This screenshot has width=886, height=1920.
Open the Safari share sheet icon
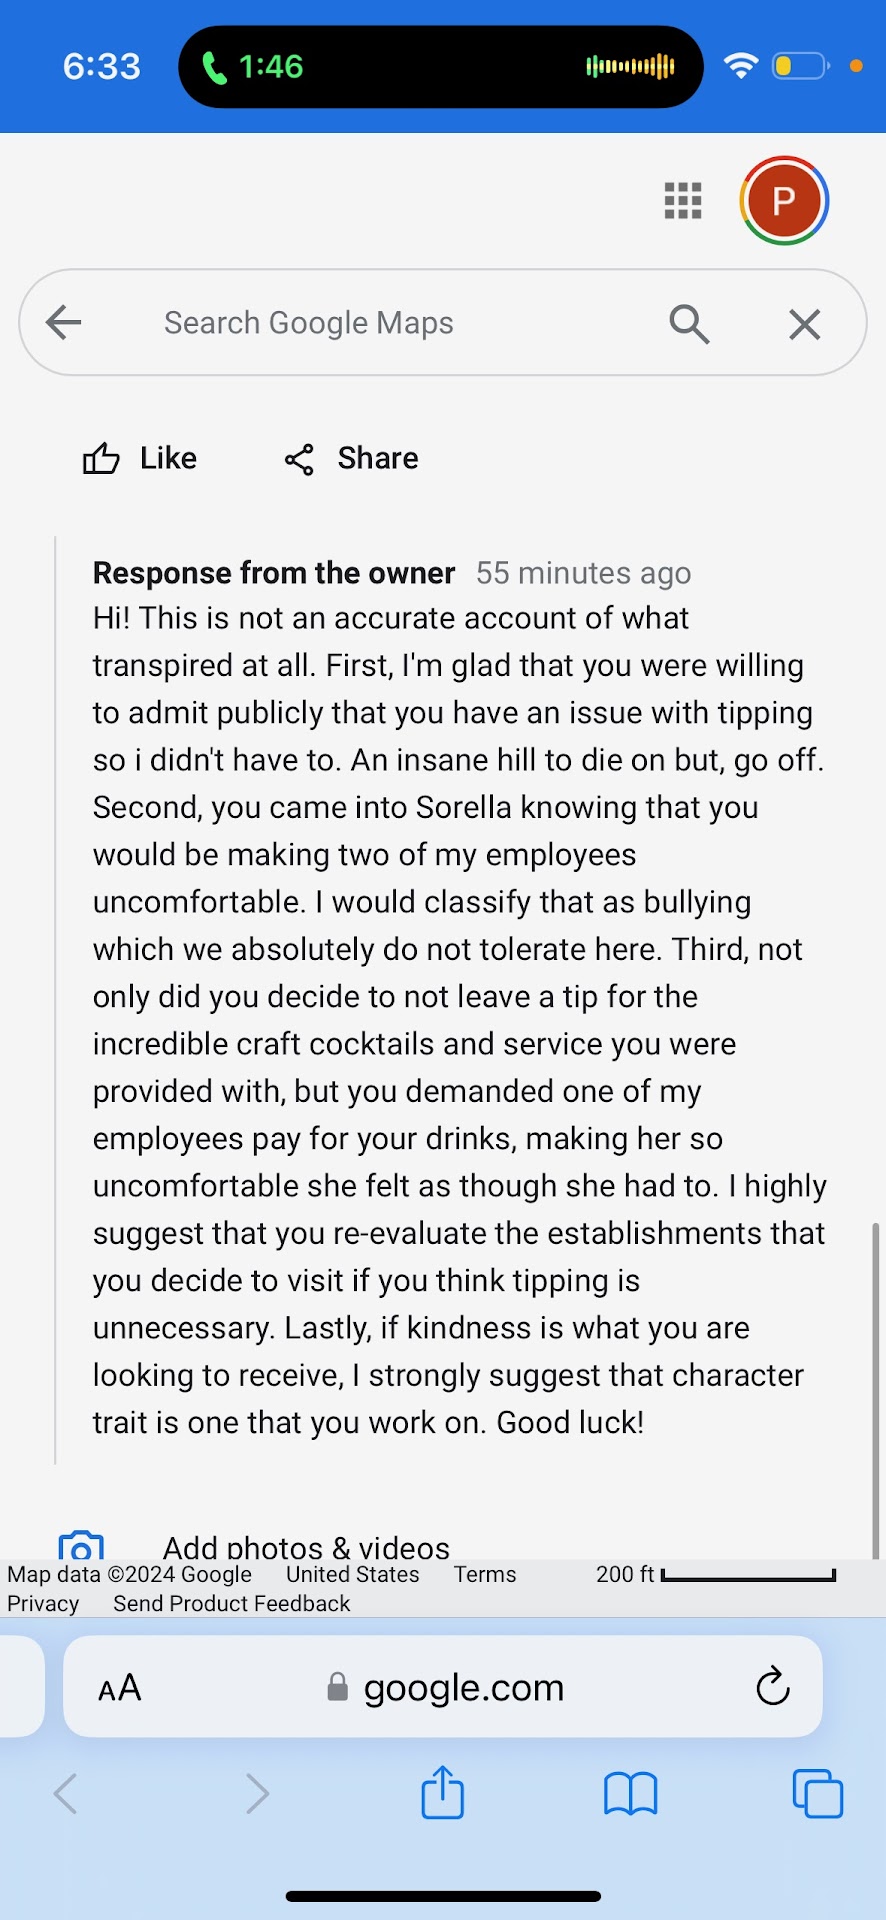pyautogui.click(x=442, y=1793)
